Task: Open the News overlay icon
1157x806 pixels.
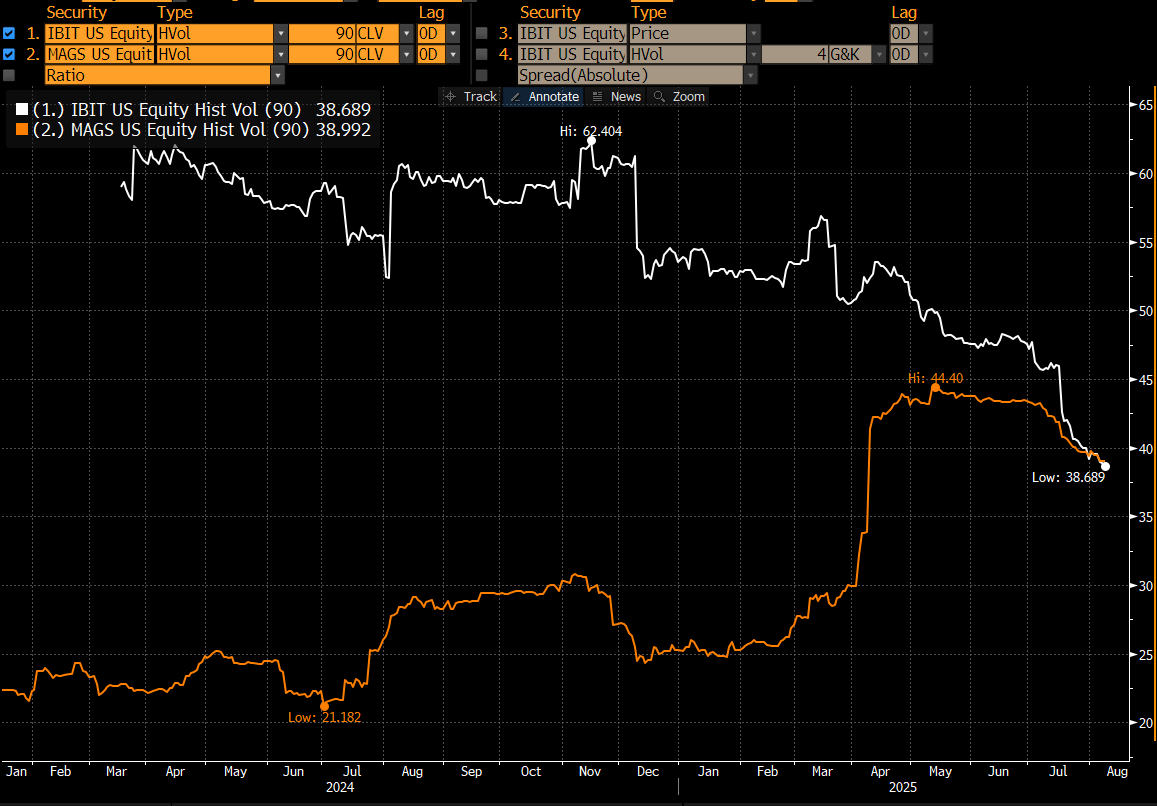Action: (x=617, y=97)
